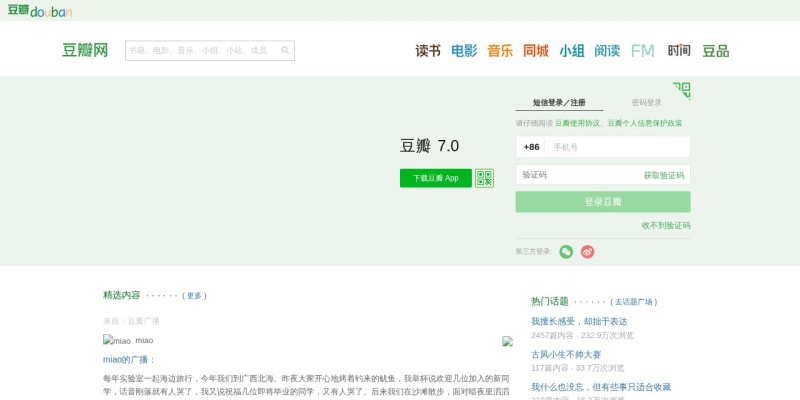Click the 117篇内容 · 33.7万次浏览 stats text
This screenshot has width=800, height=400.
tap(578, 368)
